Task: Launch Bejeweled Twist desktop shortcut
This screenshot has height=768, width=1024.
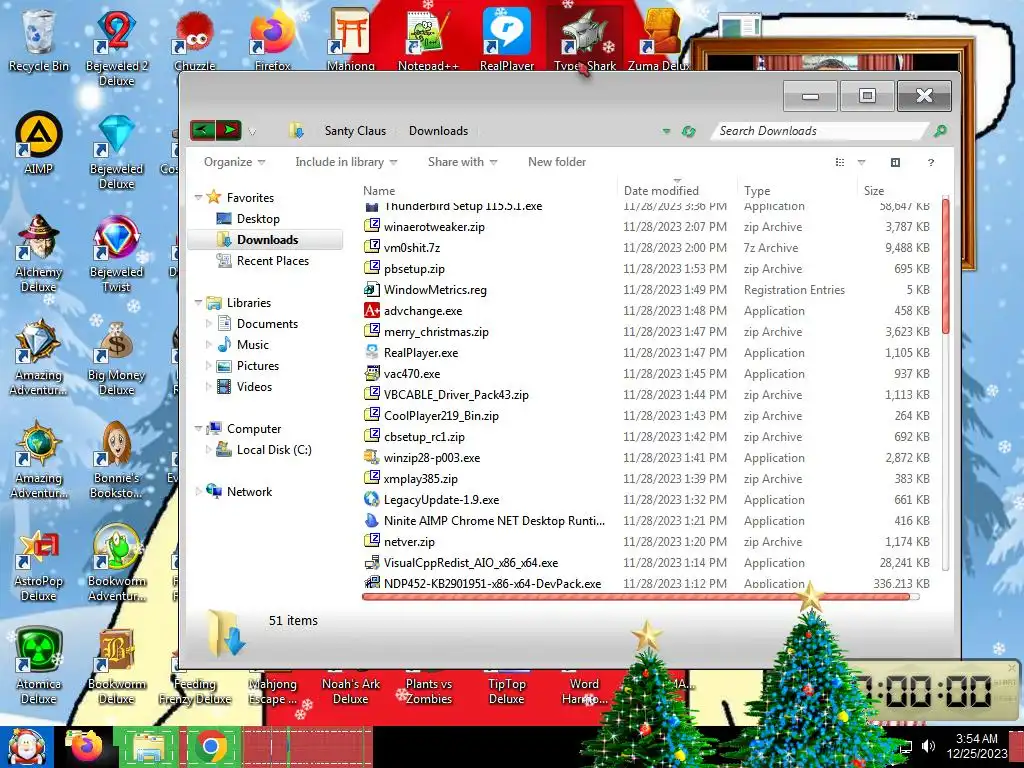Action: point(116,253)
